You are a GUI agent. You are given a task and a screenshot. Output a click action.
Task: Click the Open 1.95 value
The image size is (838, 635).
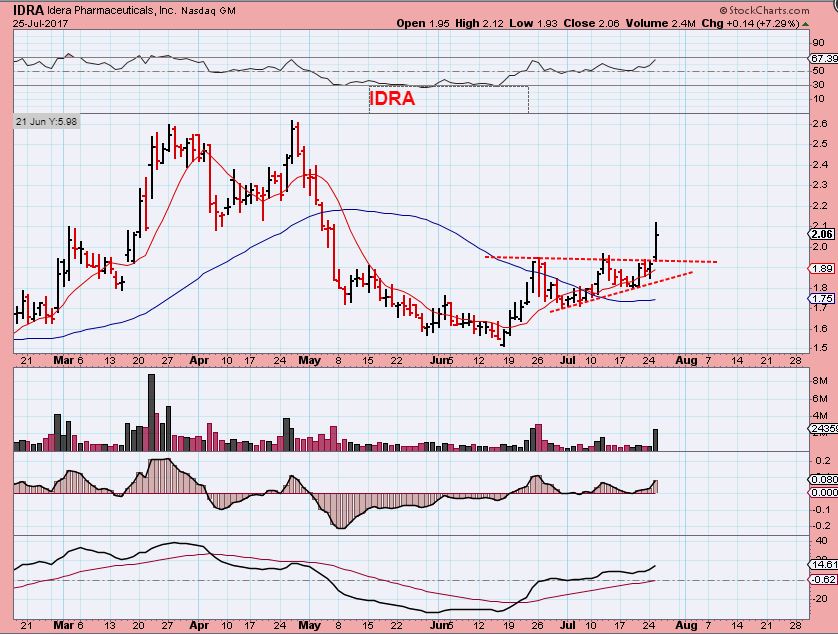(424, 24)
